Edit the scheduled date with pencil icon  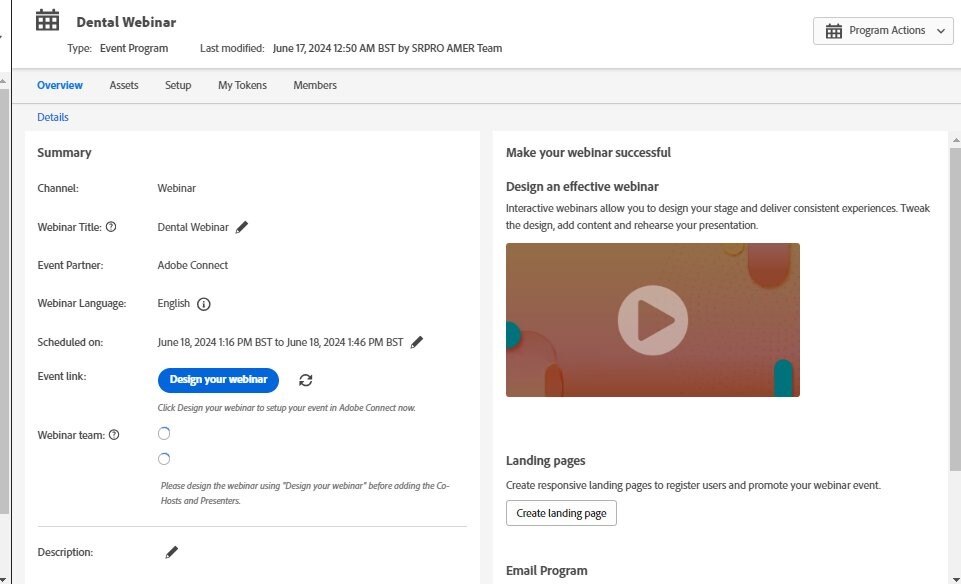pyautogui.click(x=417, y=343)
